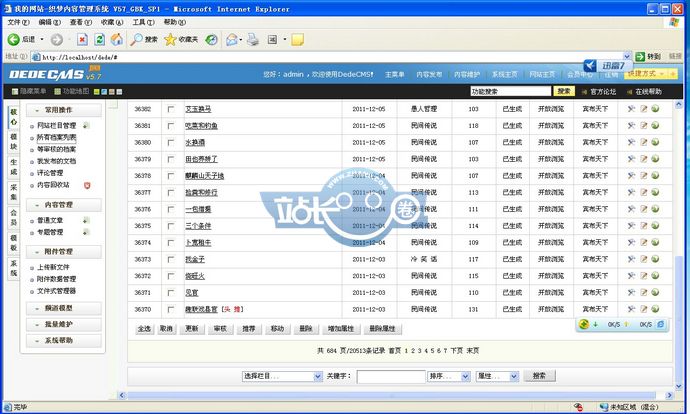Open the 选择栏目 column dropdown
This screenshot has width=690, height=414.
point(282,376)
